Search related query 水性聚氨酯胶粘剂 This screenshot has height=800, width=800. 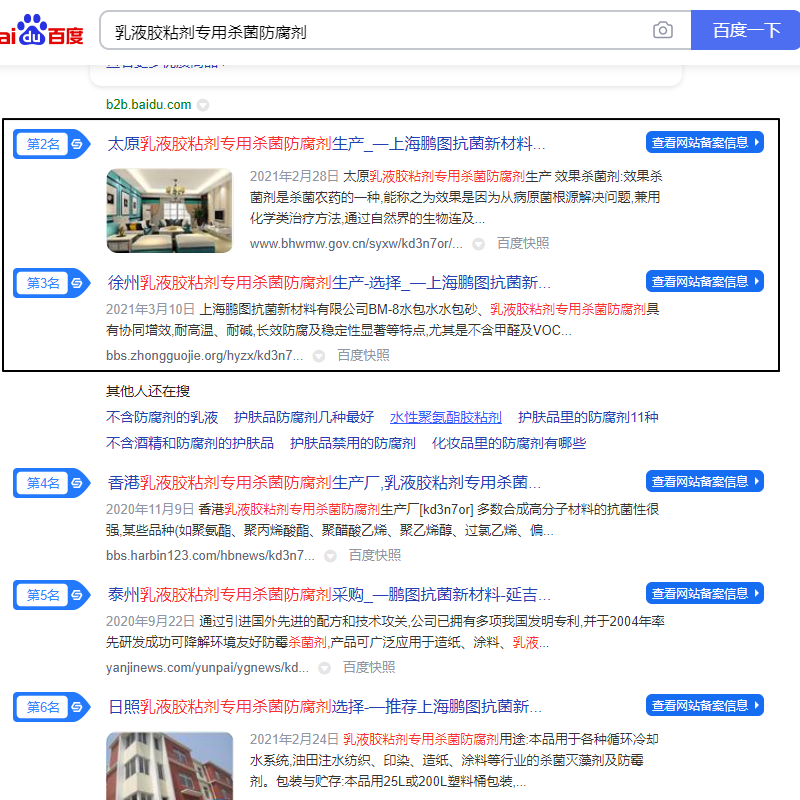point(445,417)
